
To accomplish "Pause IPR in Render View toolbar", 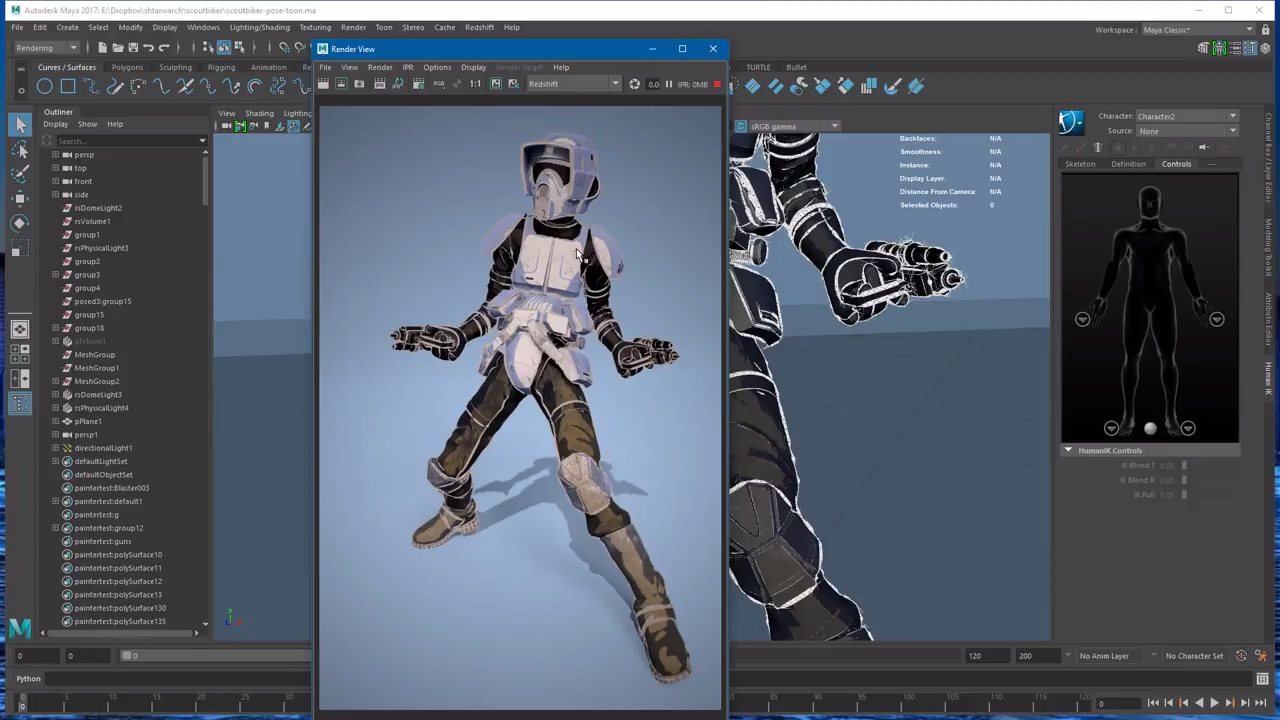I will [669, 84].
